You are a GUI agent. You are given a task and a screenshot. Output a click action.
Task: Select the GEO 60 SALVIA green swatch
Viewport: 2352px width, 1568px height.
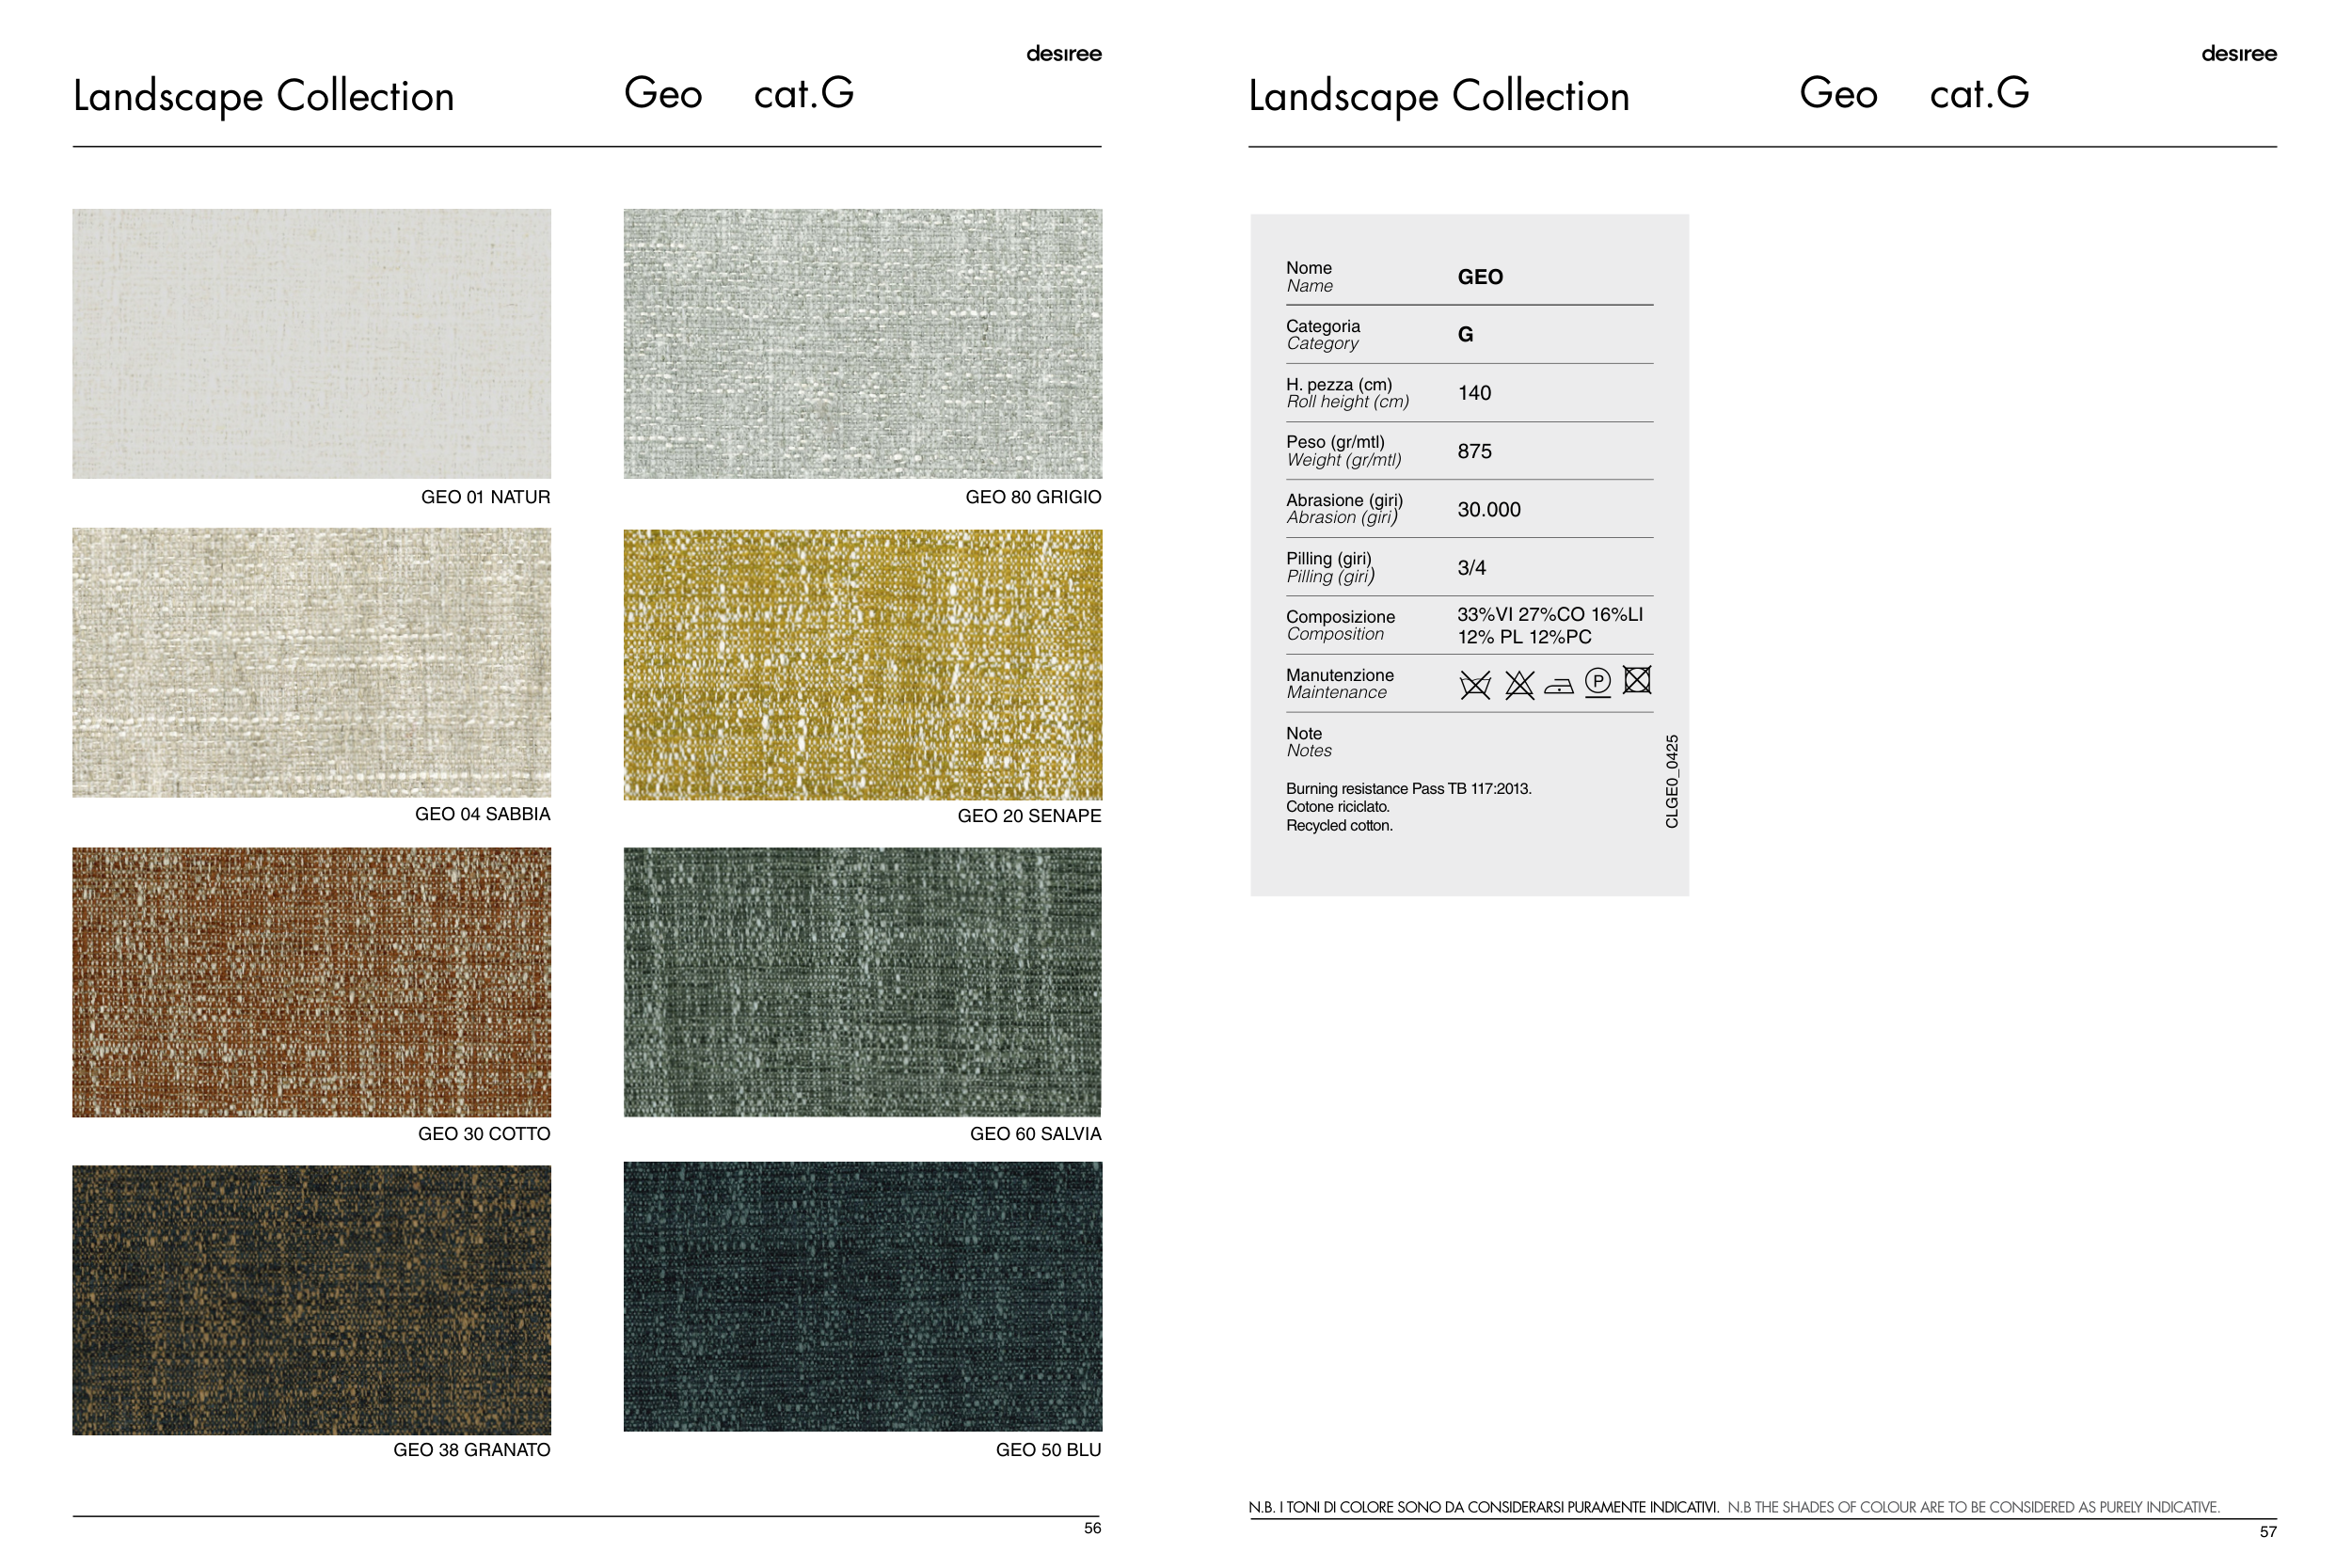click(x=862, y=982)
